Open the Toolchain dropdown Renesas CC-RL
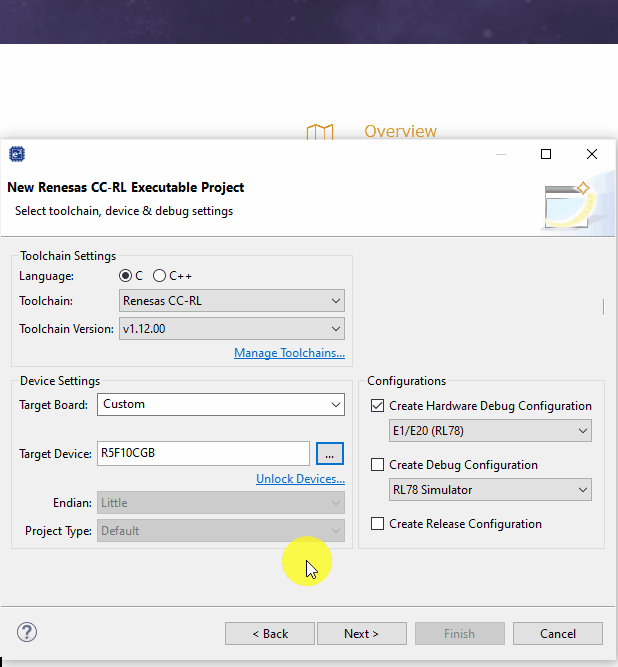 click(232, 300)
